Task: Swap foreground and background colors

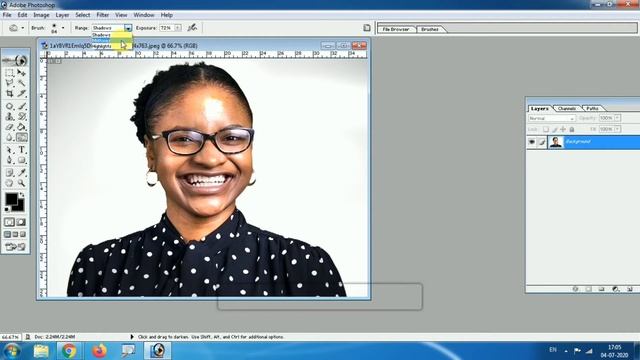Action: [x=22, y=195]
